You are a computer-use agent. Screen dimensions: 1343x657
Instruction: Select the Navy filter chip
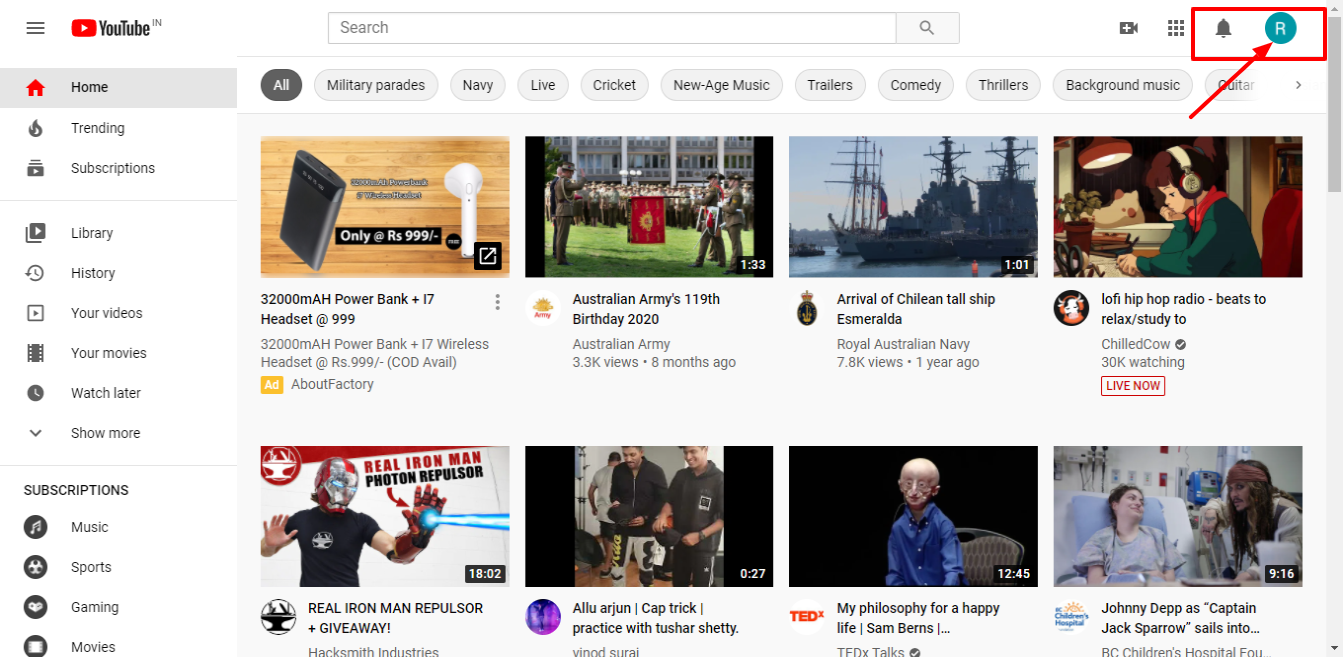(x=478, y=85)
